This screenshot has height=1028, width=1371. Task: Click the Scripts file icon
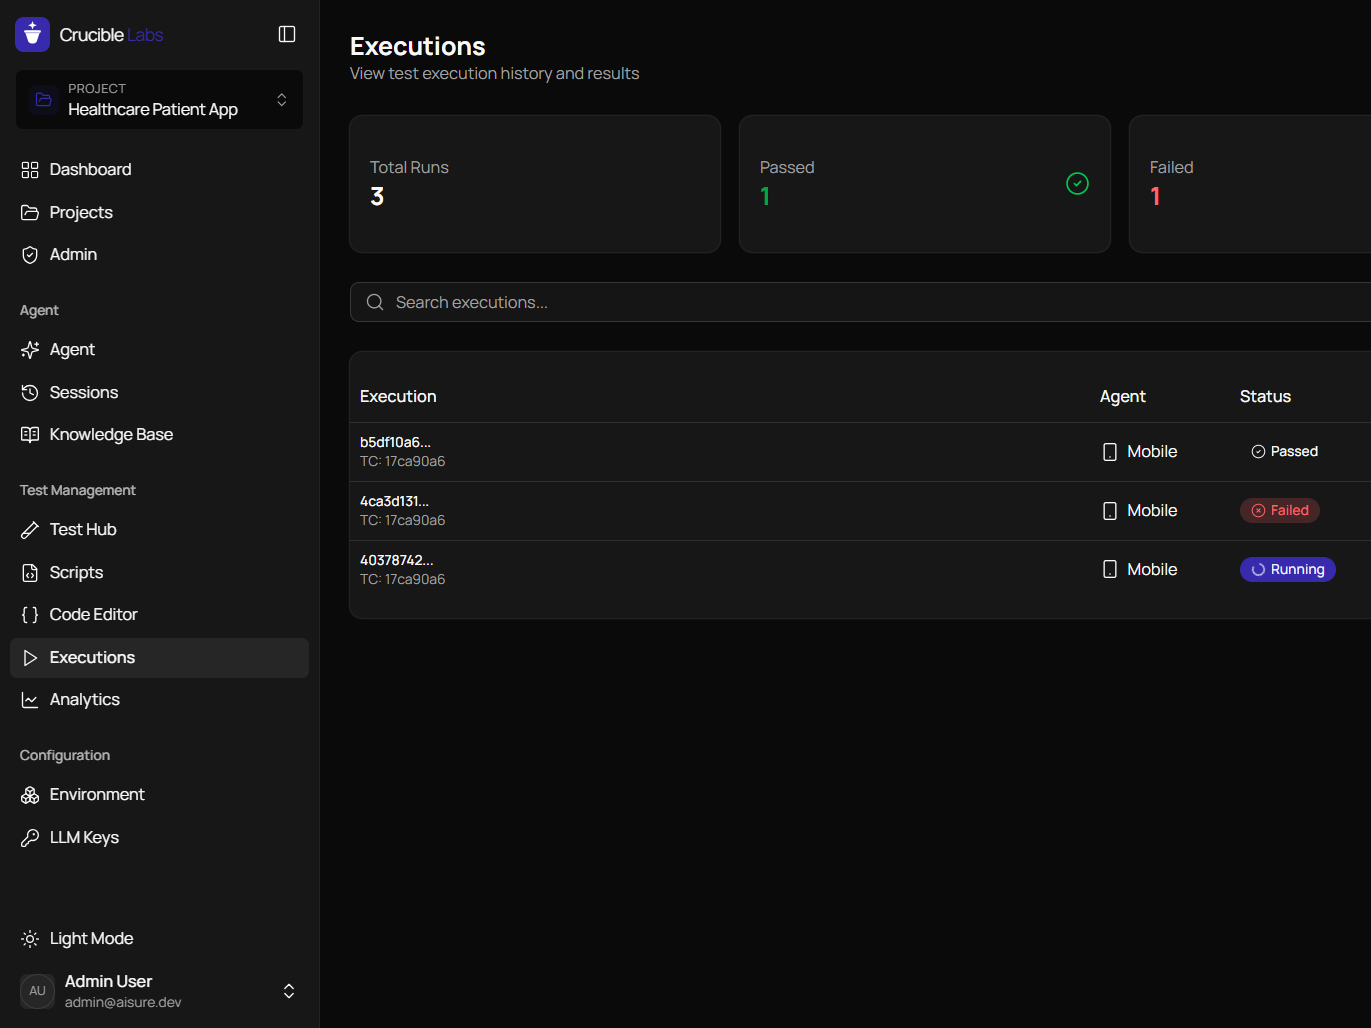[30, 573]
